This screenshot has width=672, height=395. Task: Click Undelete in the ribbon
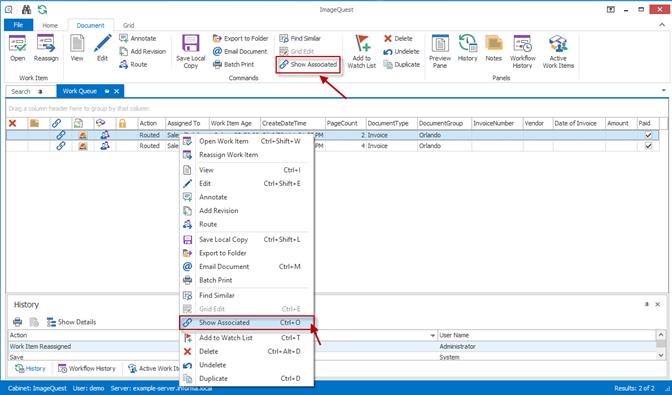(402, 51)
